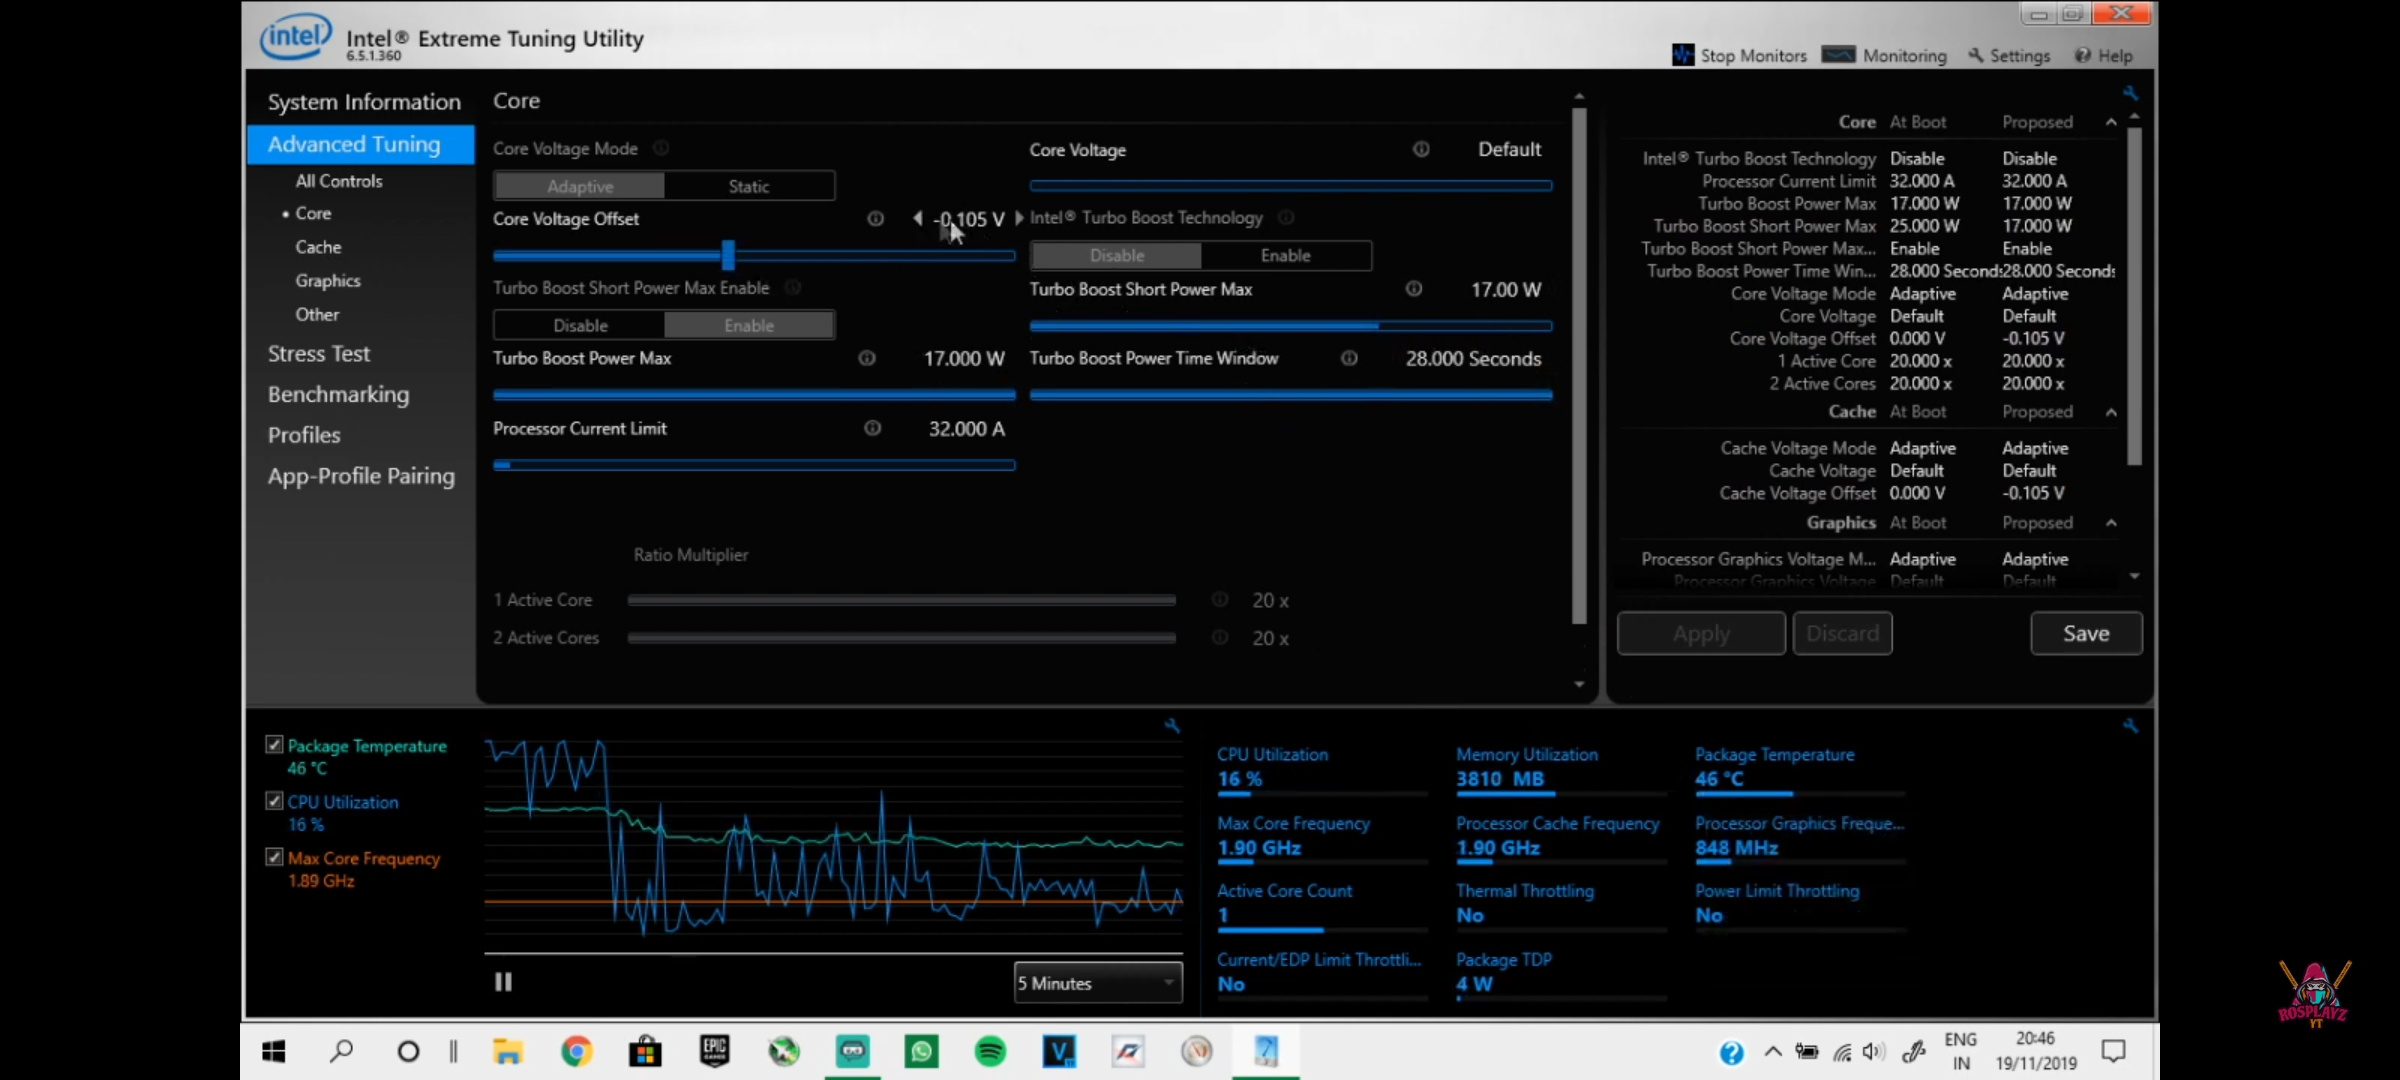The width and height of the screenshot is (2400, 1080).
Task: Select the Core sidebar icon
Action: pos(312,213)
